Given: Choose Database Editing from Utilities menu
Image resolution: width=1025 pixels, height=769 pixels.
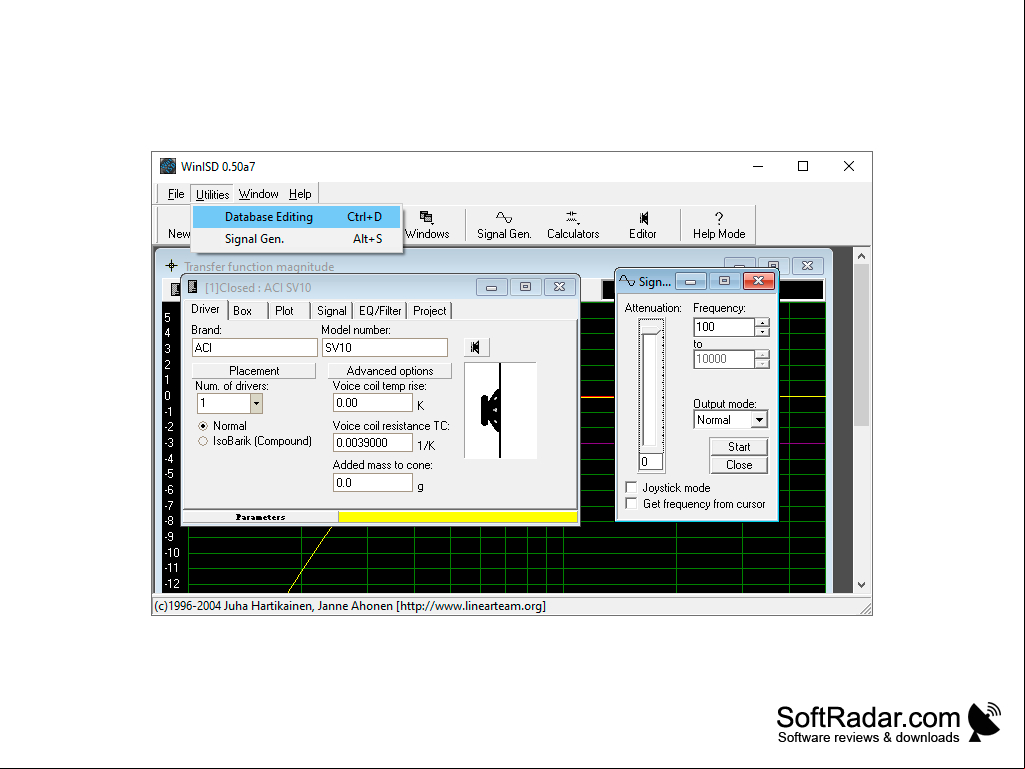Looking at the screenshot, I should 296,217.
